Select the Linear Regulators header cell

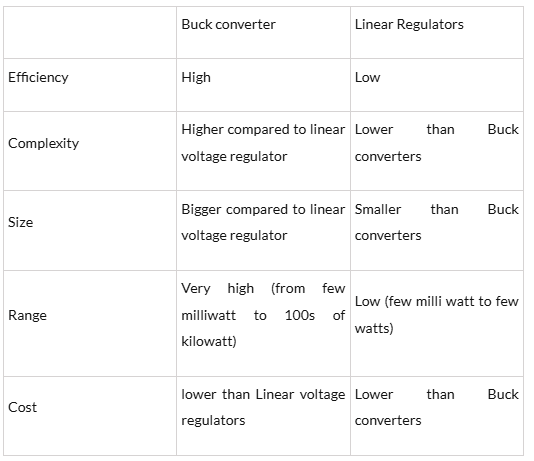pos(437,33)
